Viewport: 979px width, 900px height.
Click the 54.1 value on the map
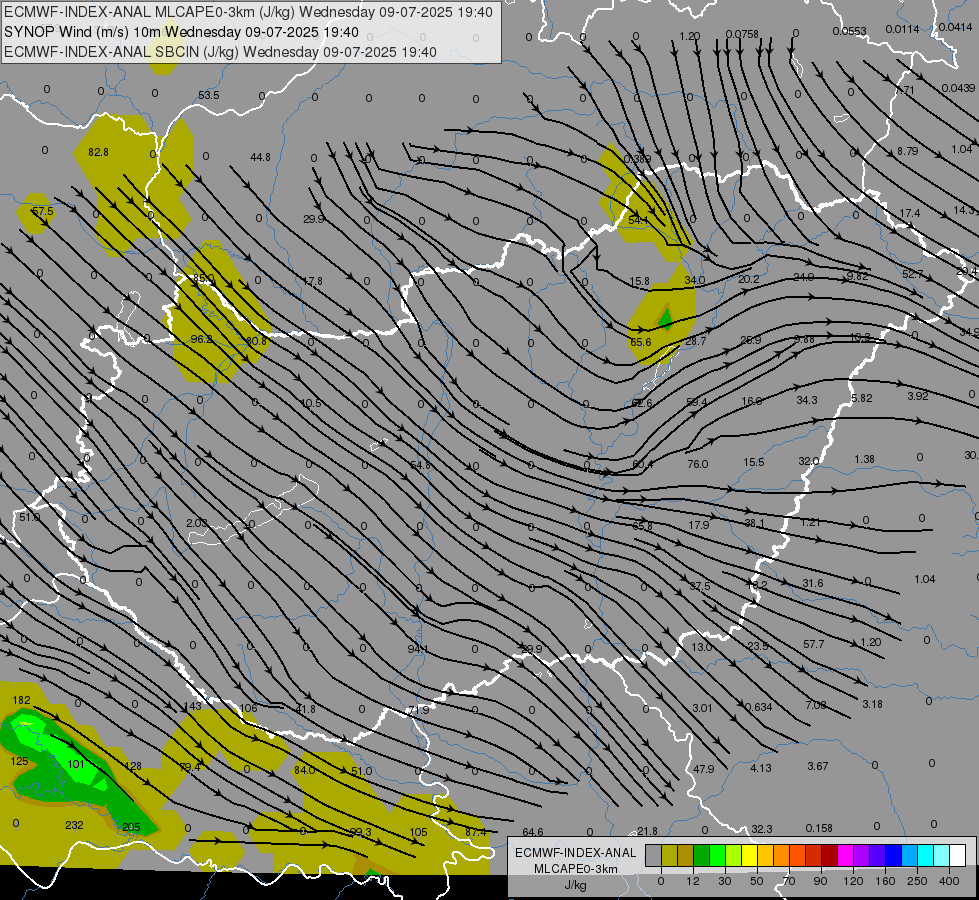(x=638, y=220)
